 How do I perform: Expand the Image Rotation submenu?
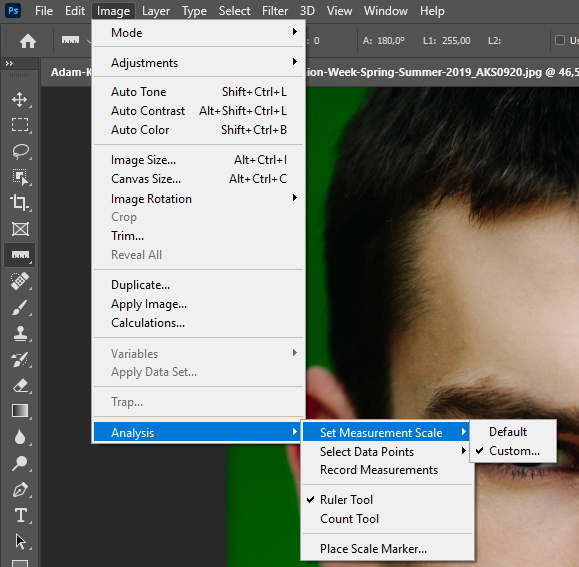pos(199,199)
